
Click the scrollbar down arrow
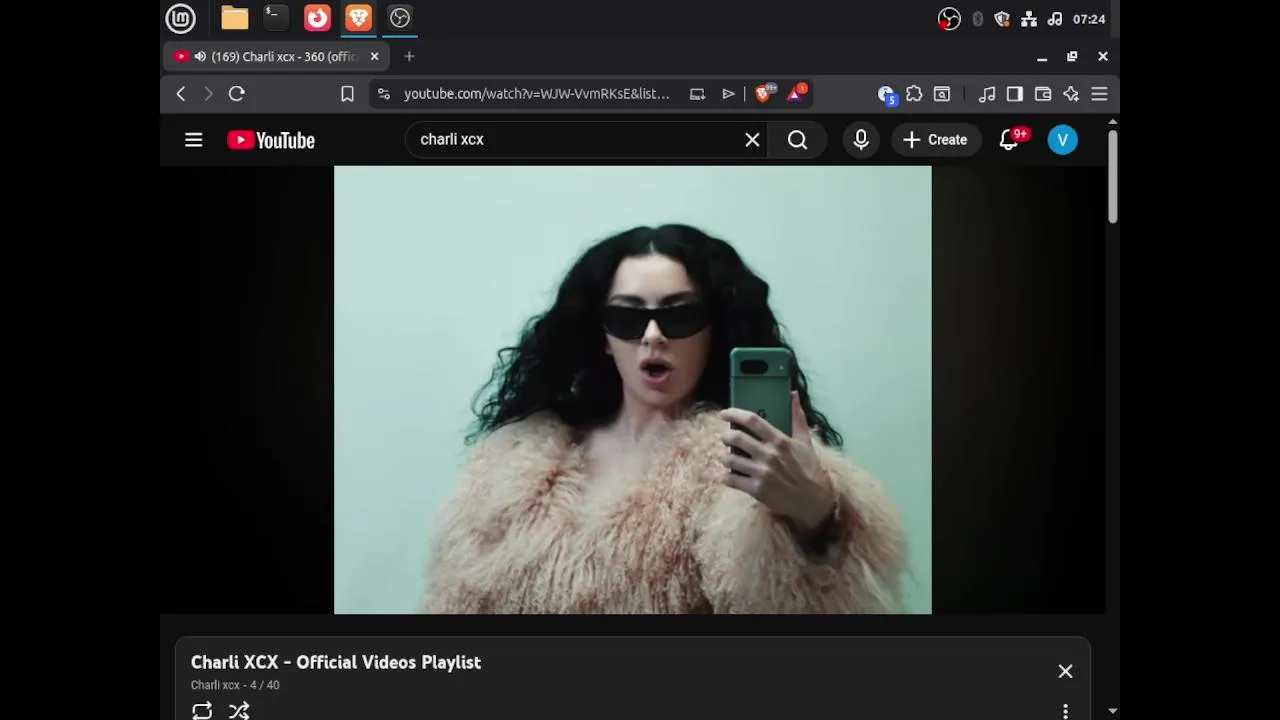(1113, 711)
